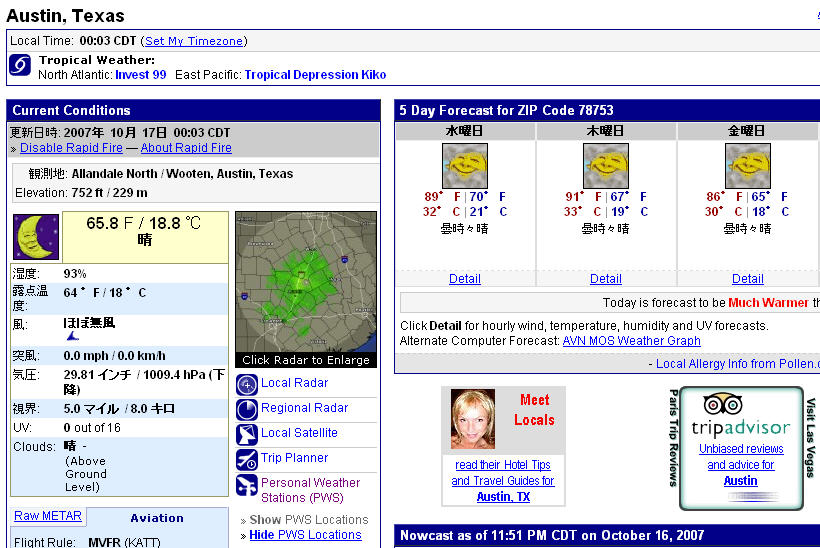
Task: Open the Raw METAR tab
Action: [x=48, y=516]
